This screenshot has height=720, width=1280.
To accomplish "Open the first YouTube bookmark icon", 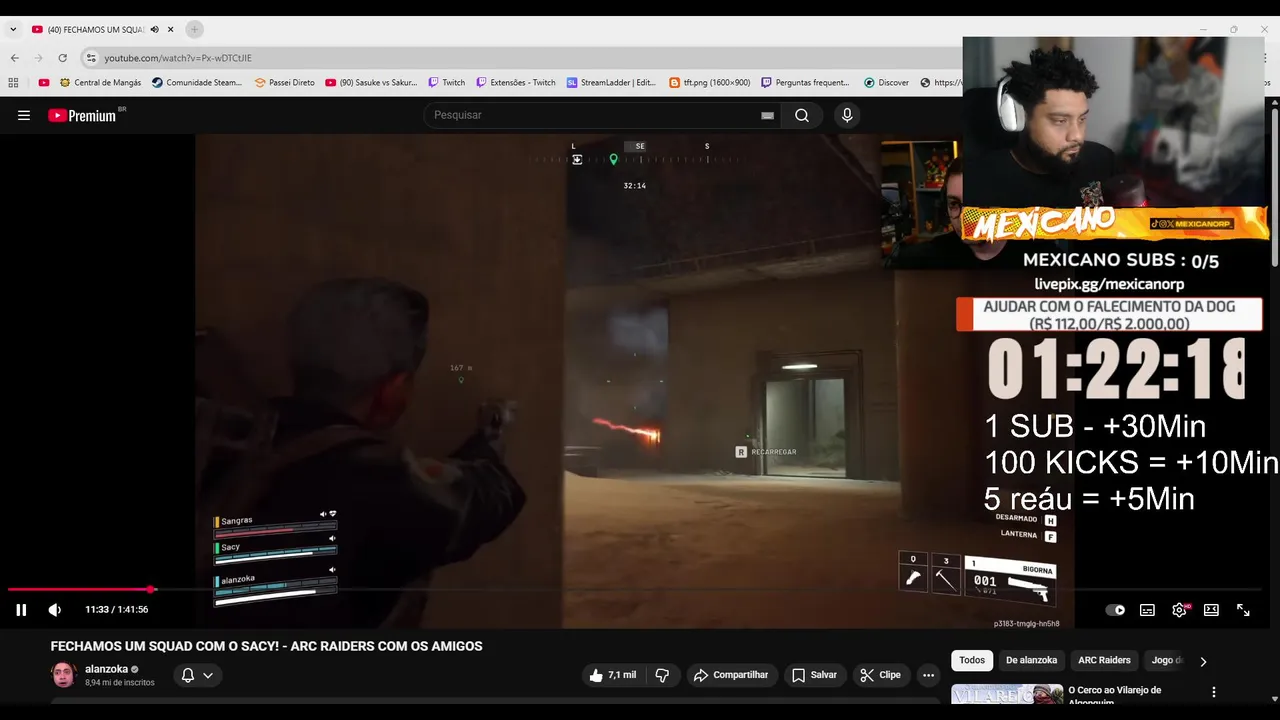I will pyautogui.click(x=44, y=83).
